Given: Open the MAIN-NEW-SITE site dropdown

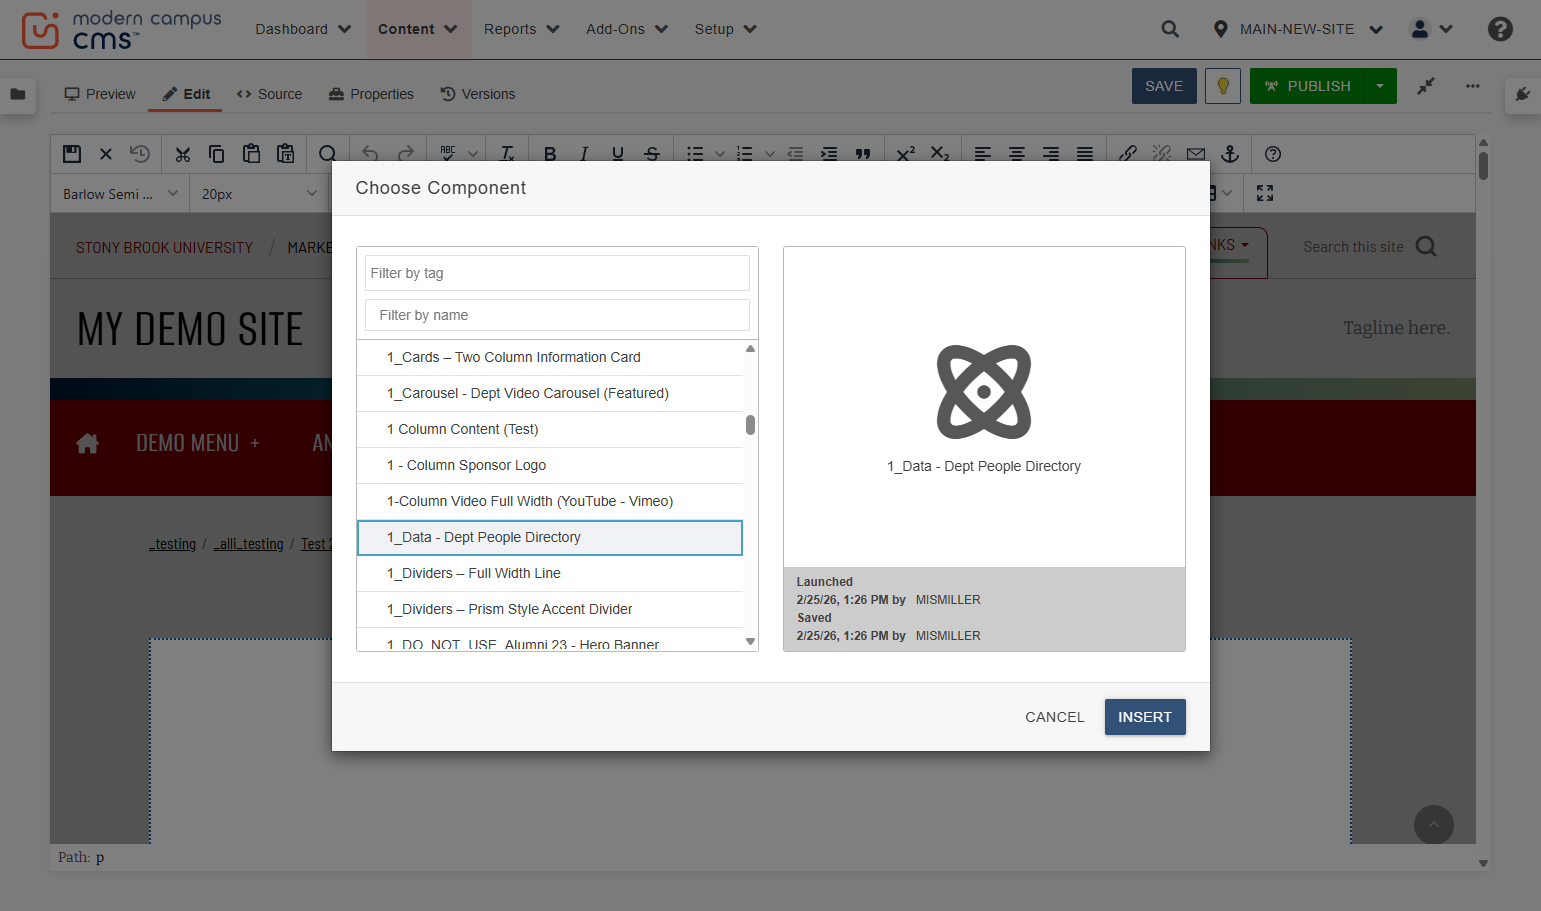Looking at the screenshot, I should 1298,29.
